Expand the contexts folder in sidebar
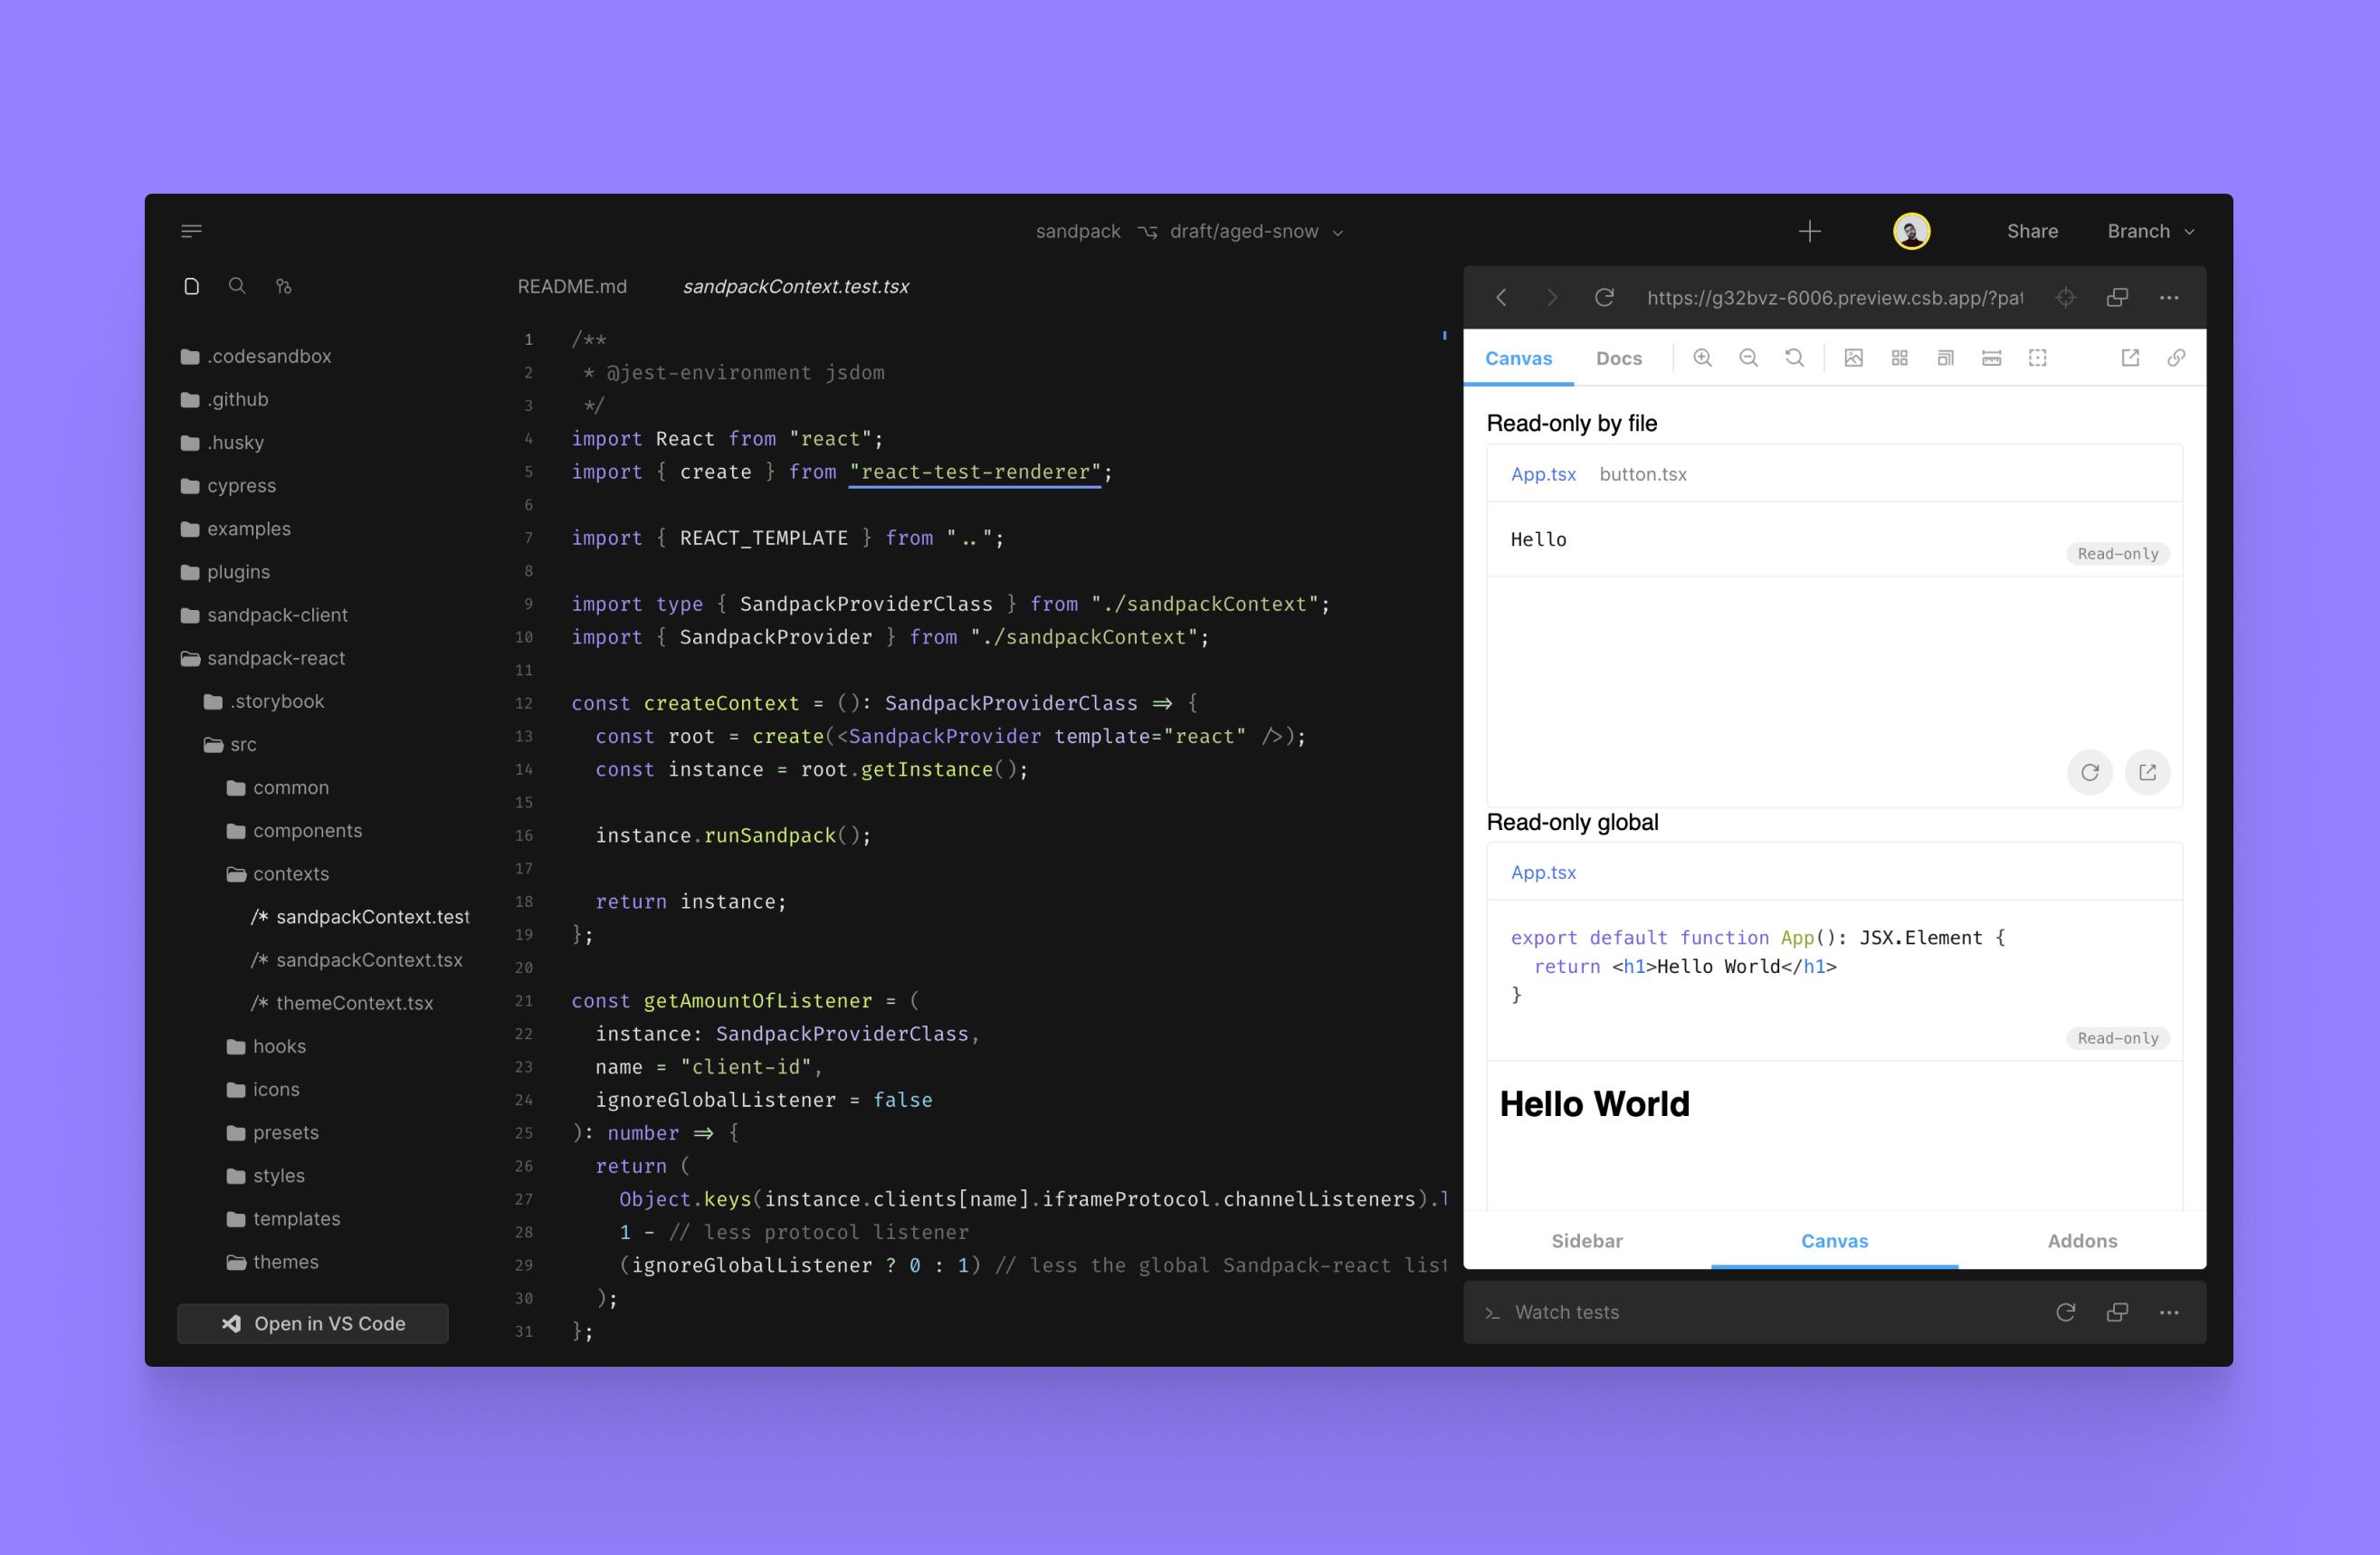2380x1555 pixels. pyautogui.click(x=290, y=873)
